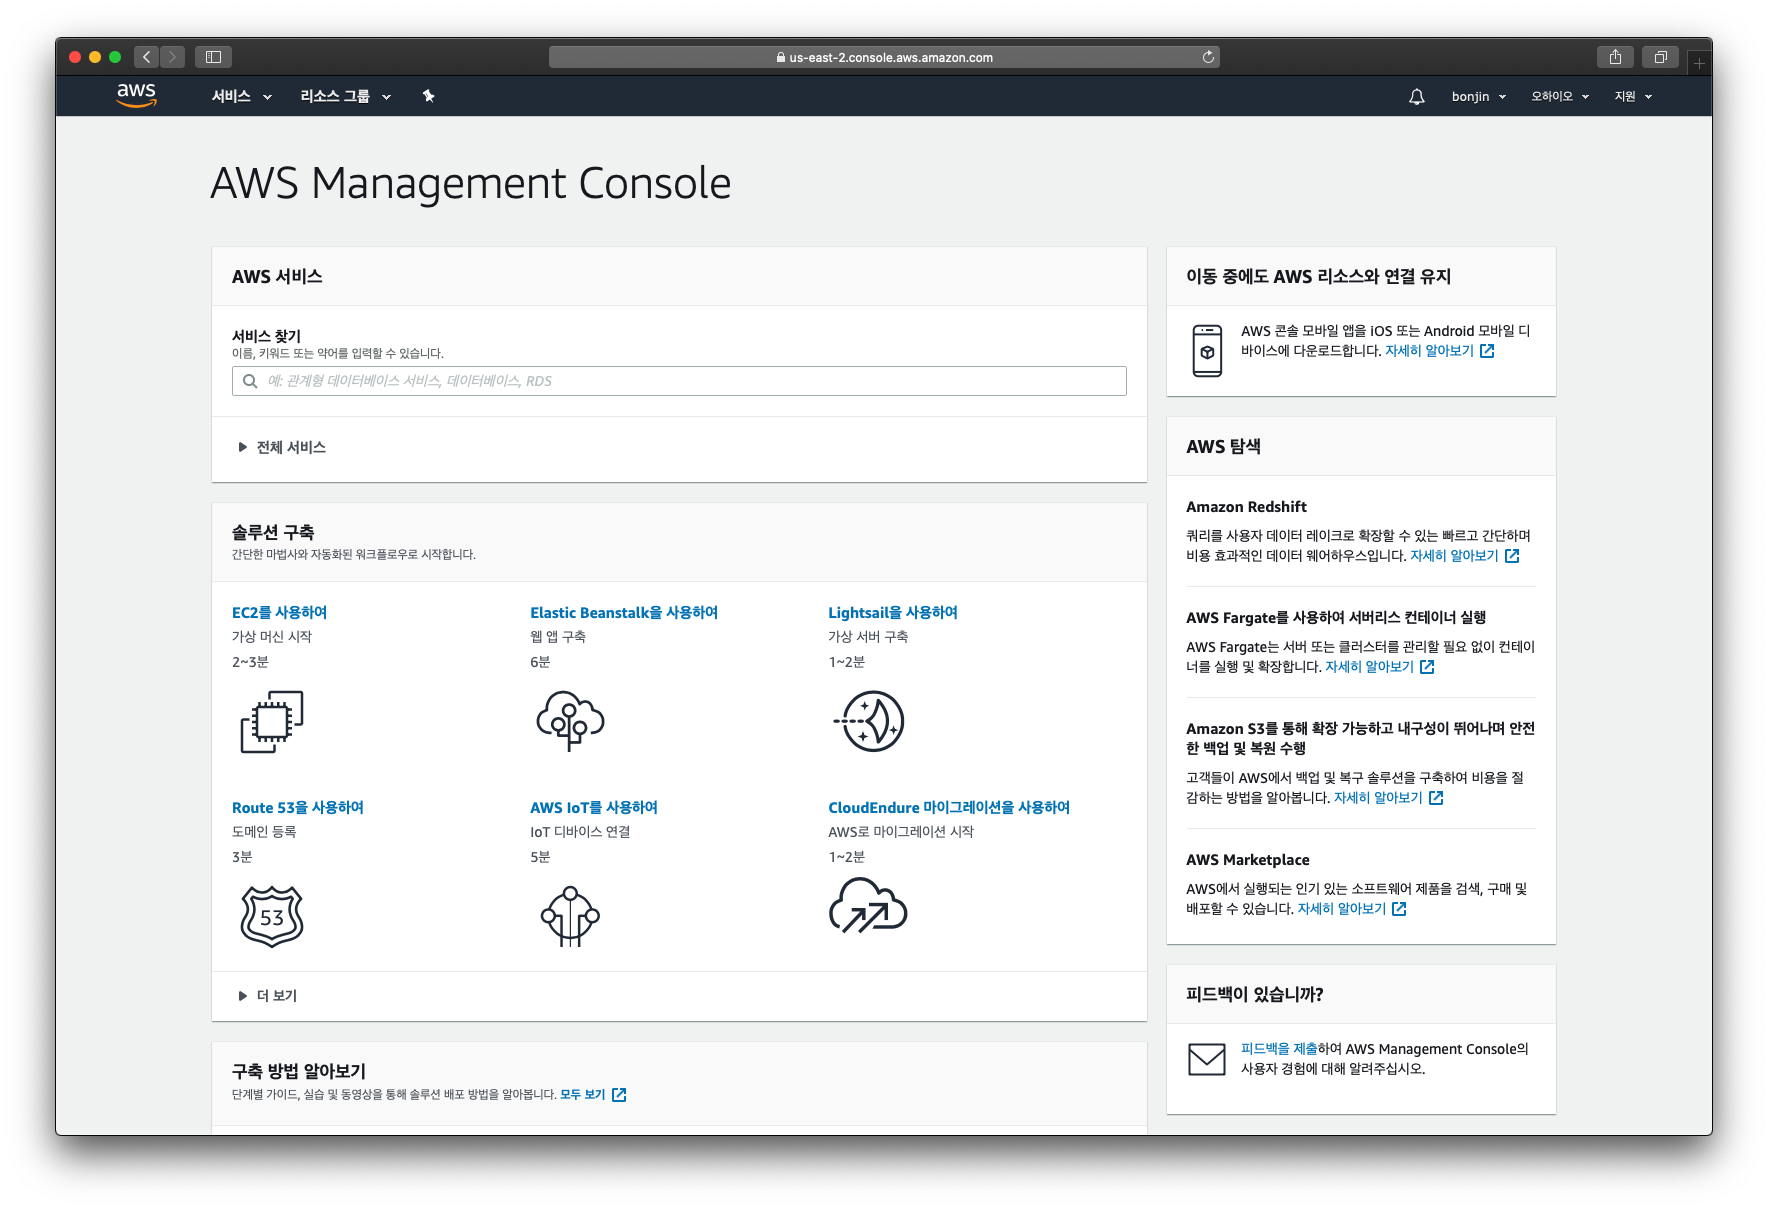Screen dimensions: 1768x1209
Task: Click the AWS Marketplace heading
Action: [x=1248, y=860]
